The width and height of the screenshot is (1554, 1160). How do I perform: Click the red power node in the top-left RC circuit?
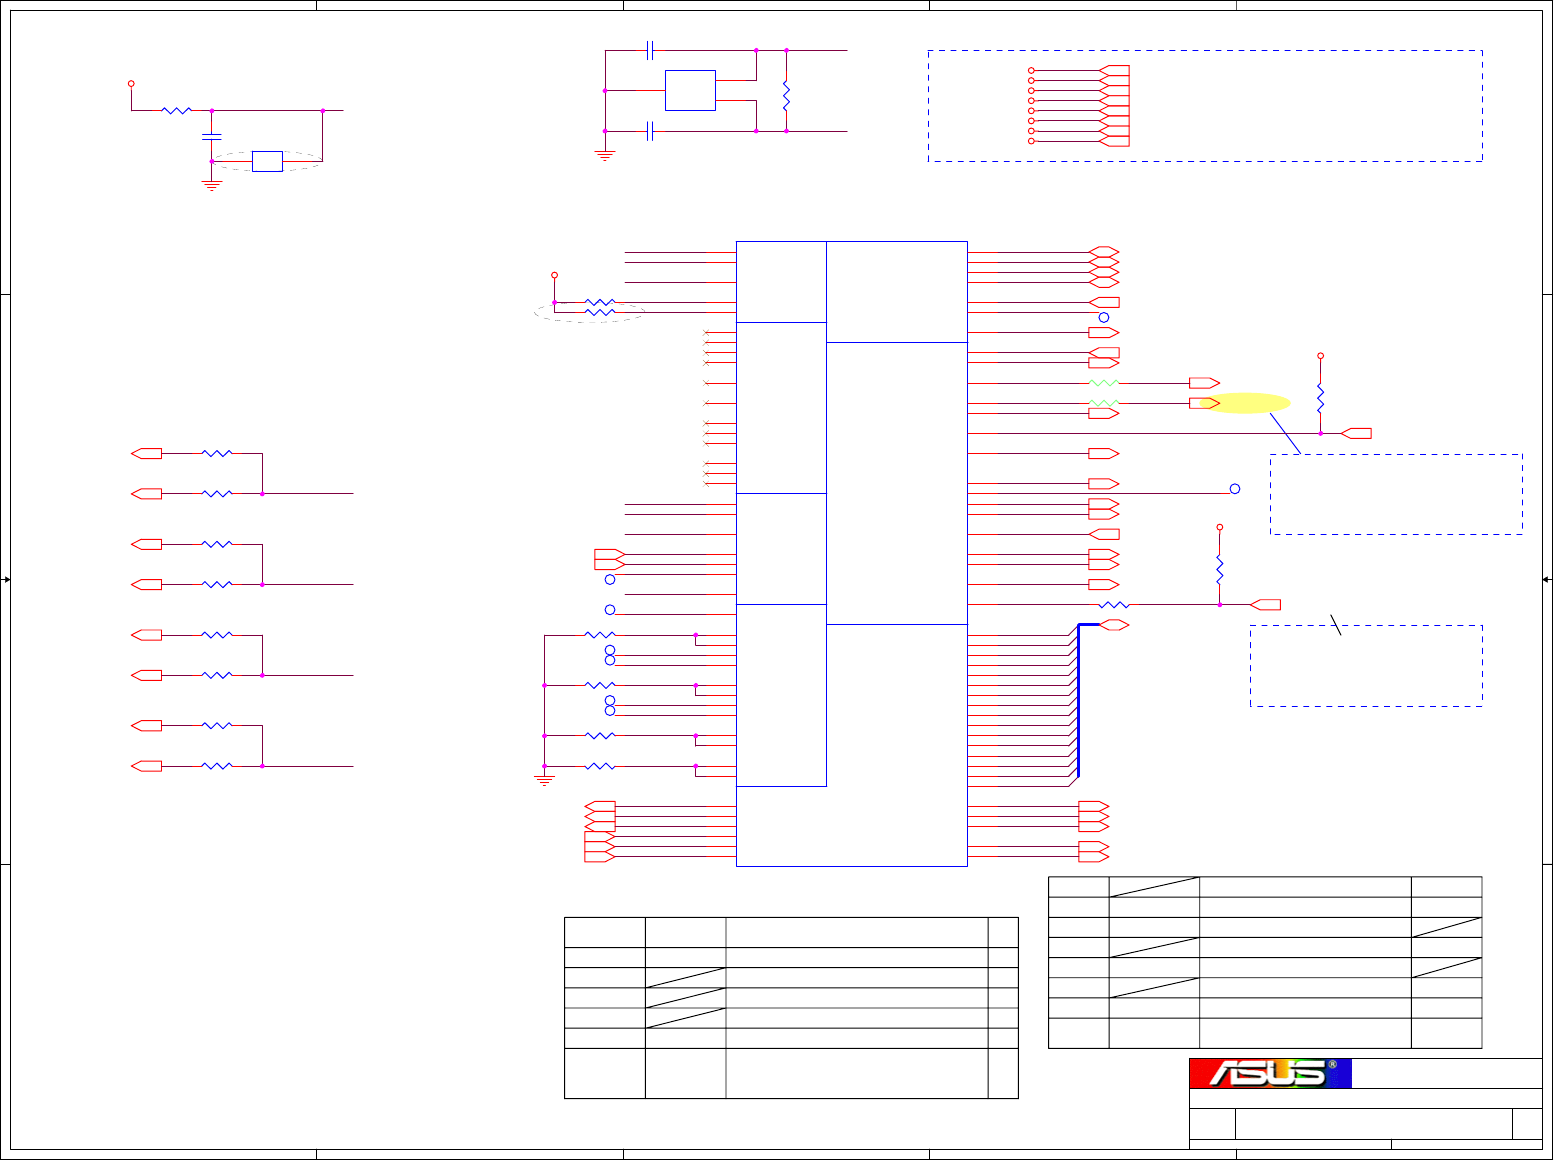pos(131,84)
